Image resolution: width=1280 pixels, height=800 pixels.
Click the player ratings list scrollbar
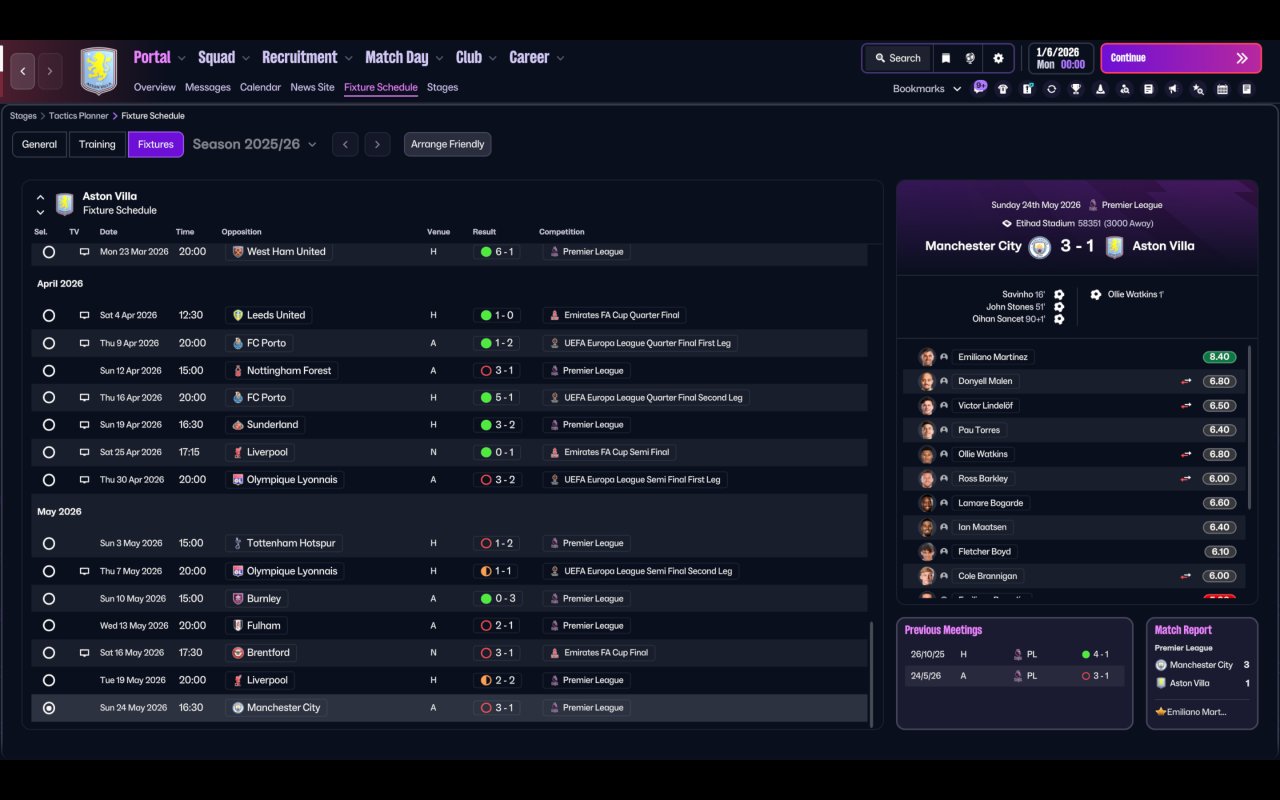tap(1251, 428)
